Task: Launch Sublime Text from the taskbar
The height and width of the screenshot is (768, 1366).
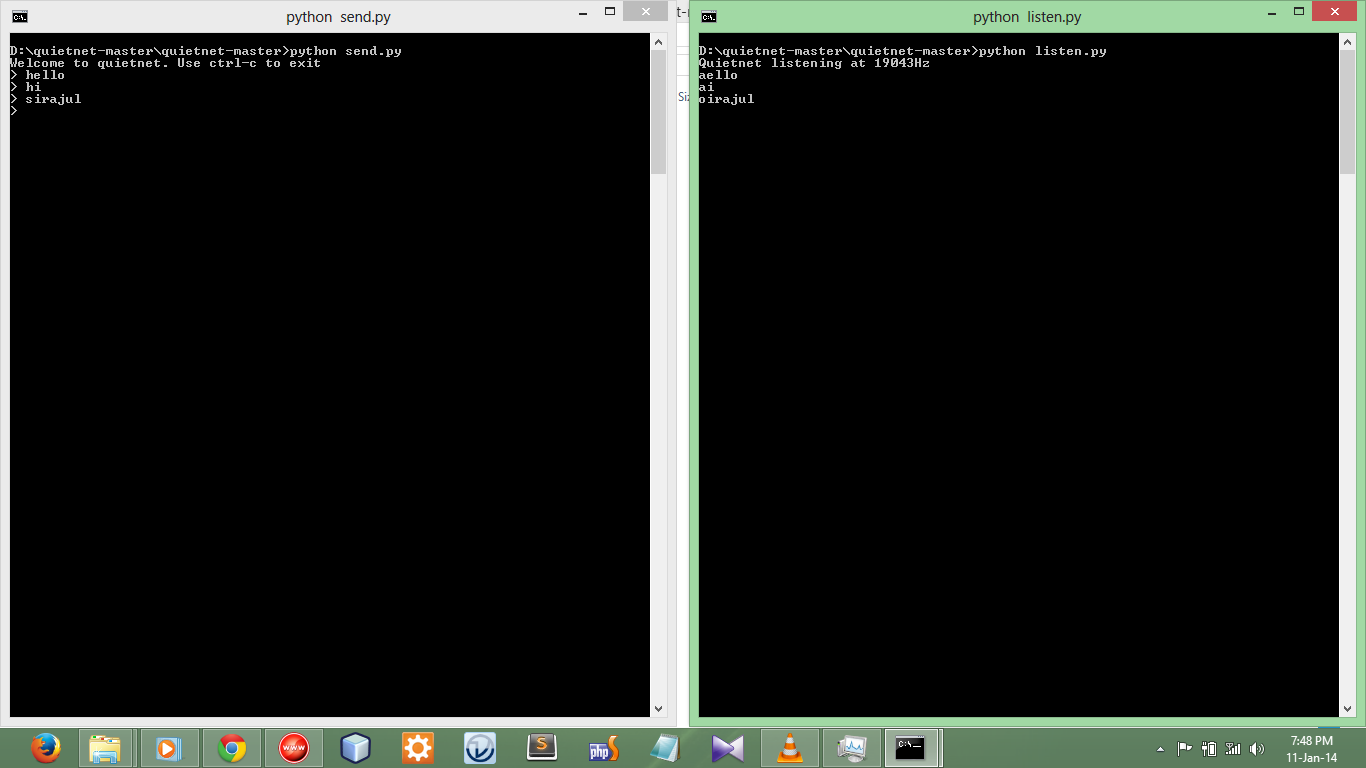Action: 541,747
